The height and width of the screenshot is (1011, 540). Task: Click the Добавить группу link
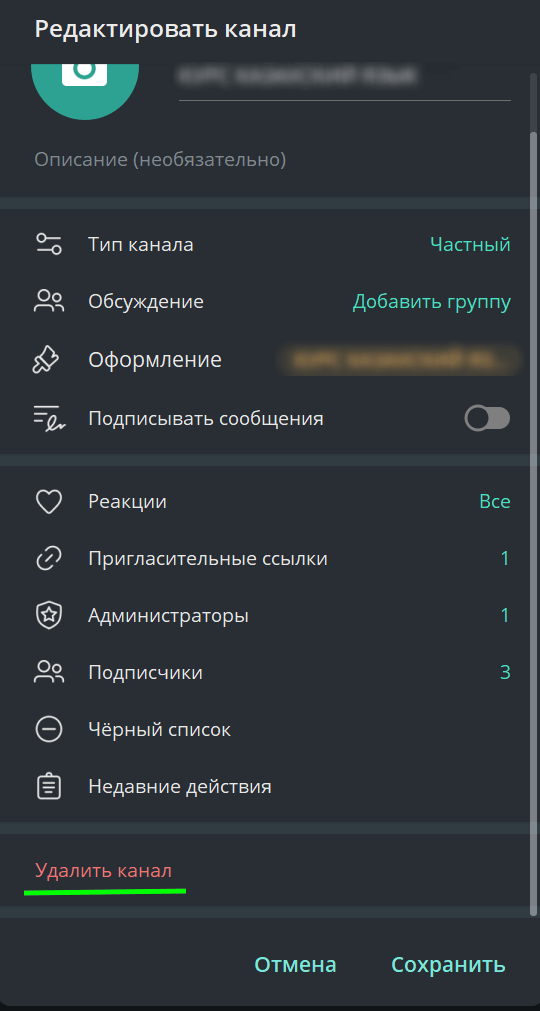(x=432, y=302)
